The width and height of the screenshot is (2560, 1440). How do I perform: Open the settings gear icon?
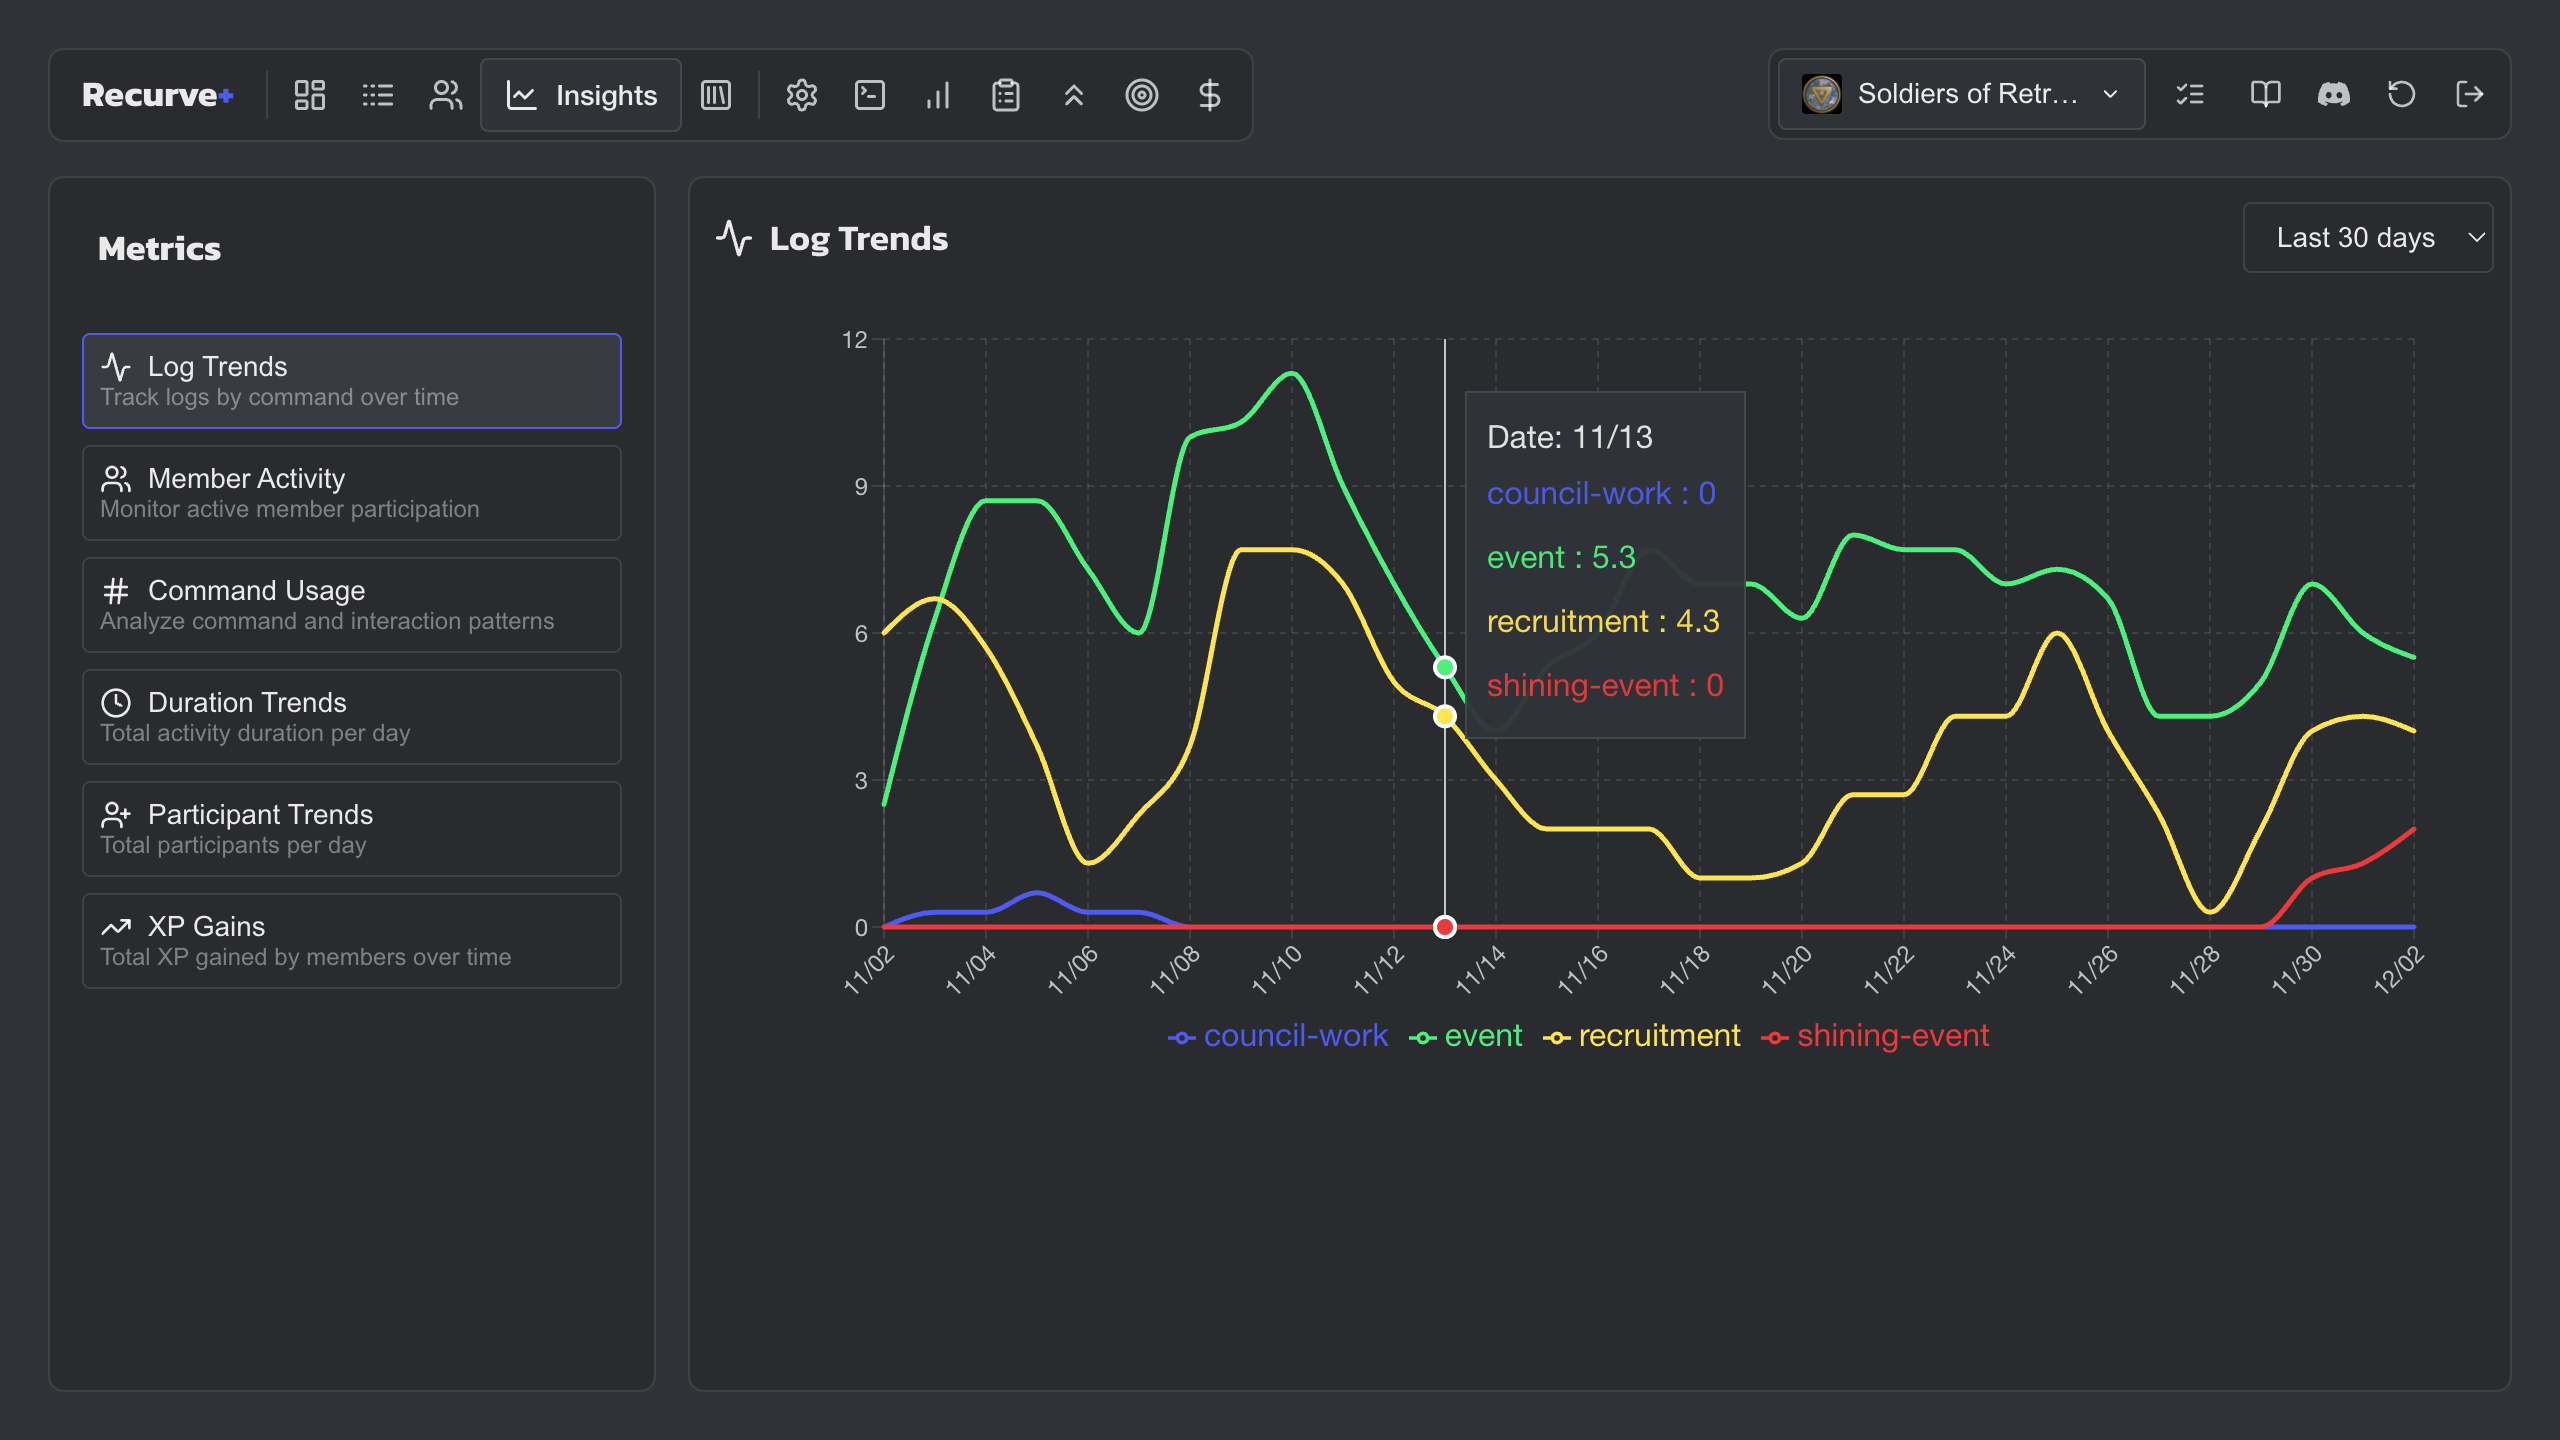coord(801,95)
